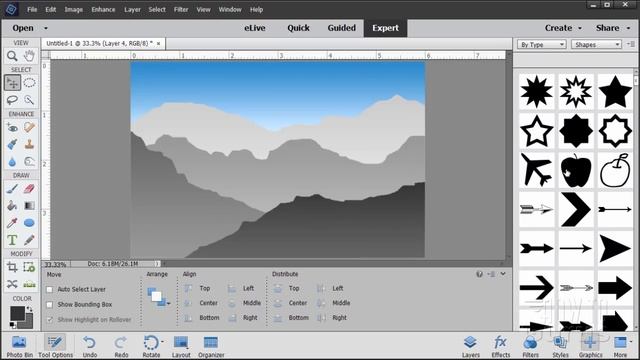640x360 pixels.
Task: Distribute Center in the Distribute group
Action: [x=291, y=303]
